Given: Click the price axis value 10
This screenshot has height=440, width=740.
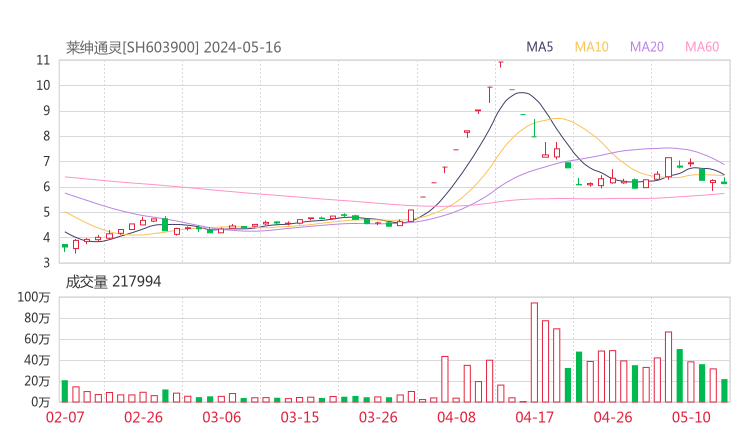Looking at the screenshot, I should pos(43,85).
